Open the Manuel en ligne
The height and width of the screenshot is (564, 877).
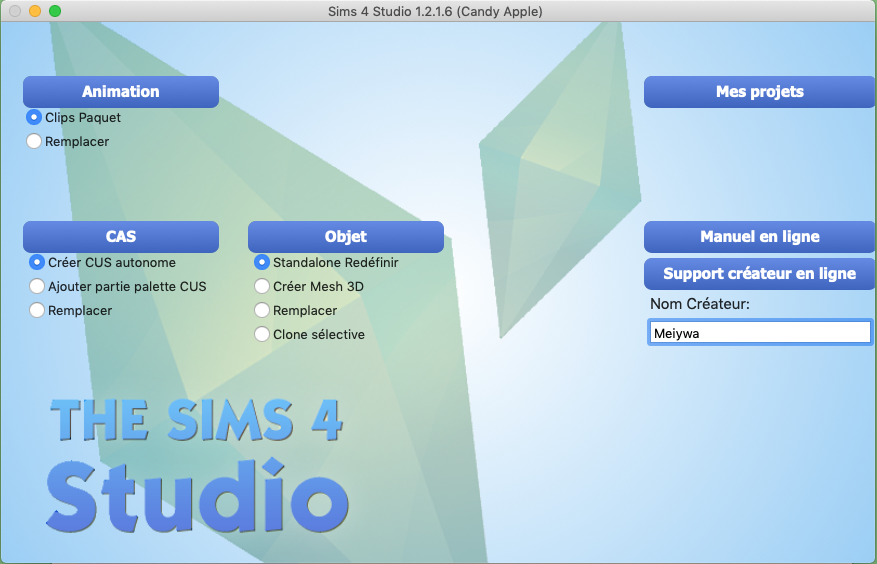(x=760, y=237)
